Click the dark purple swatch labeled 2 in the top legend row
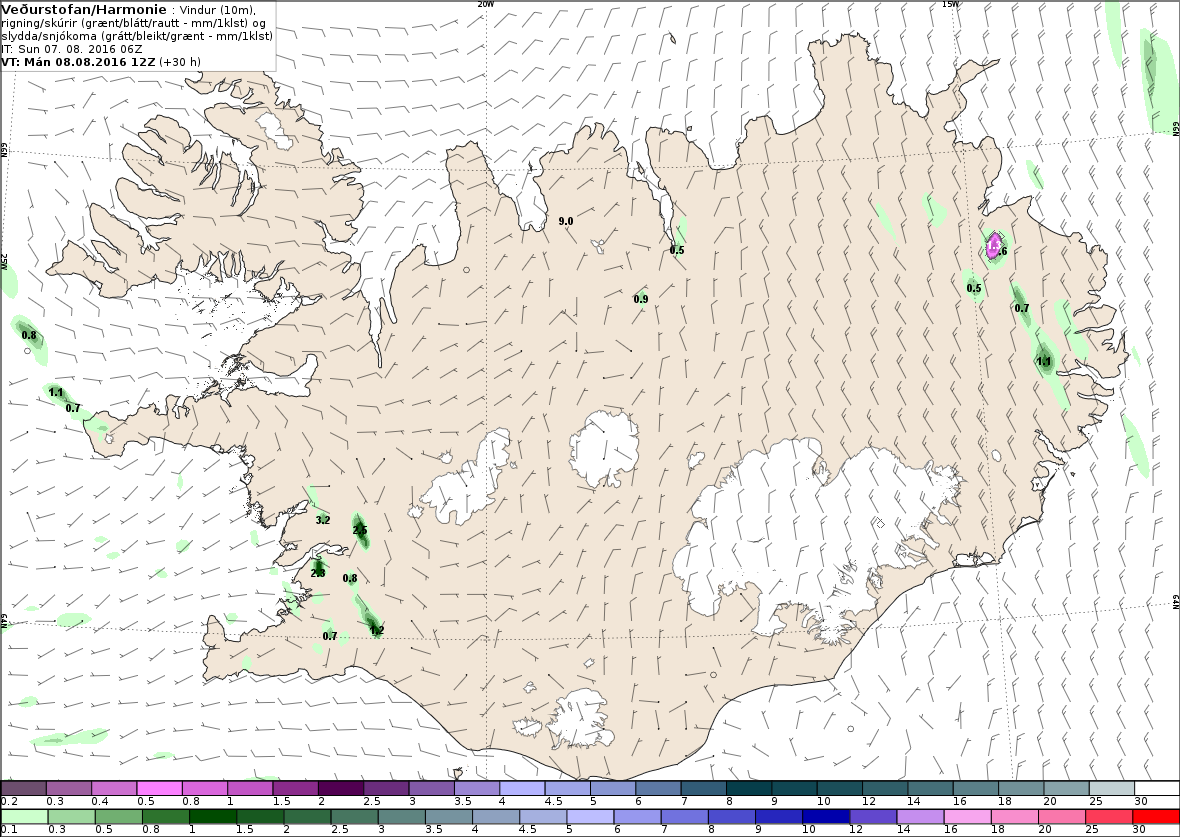The image size is (1180, 837). click(x=340, y=788)
